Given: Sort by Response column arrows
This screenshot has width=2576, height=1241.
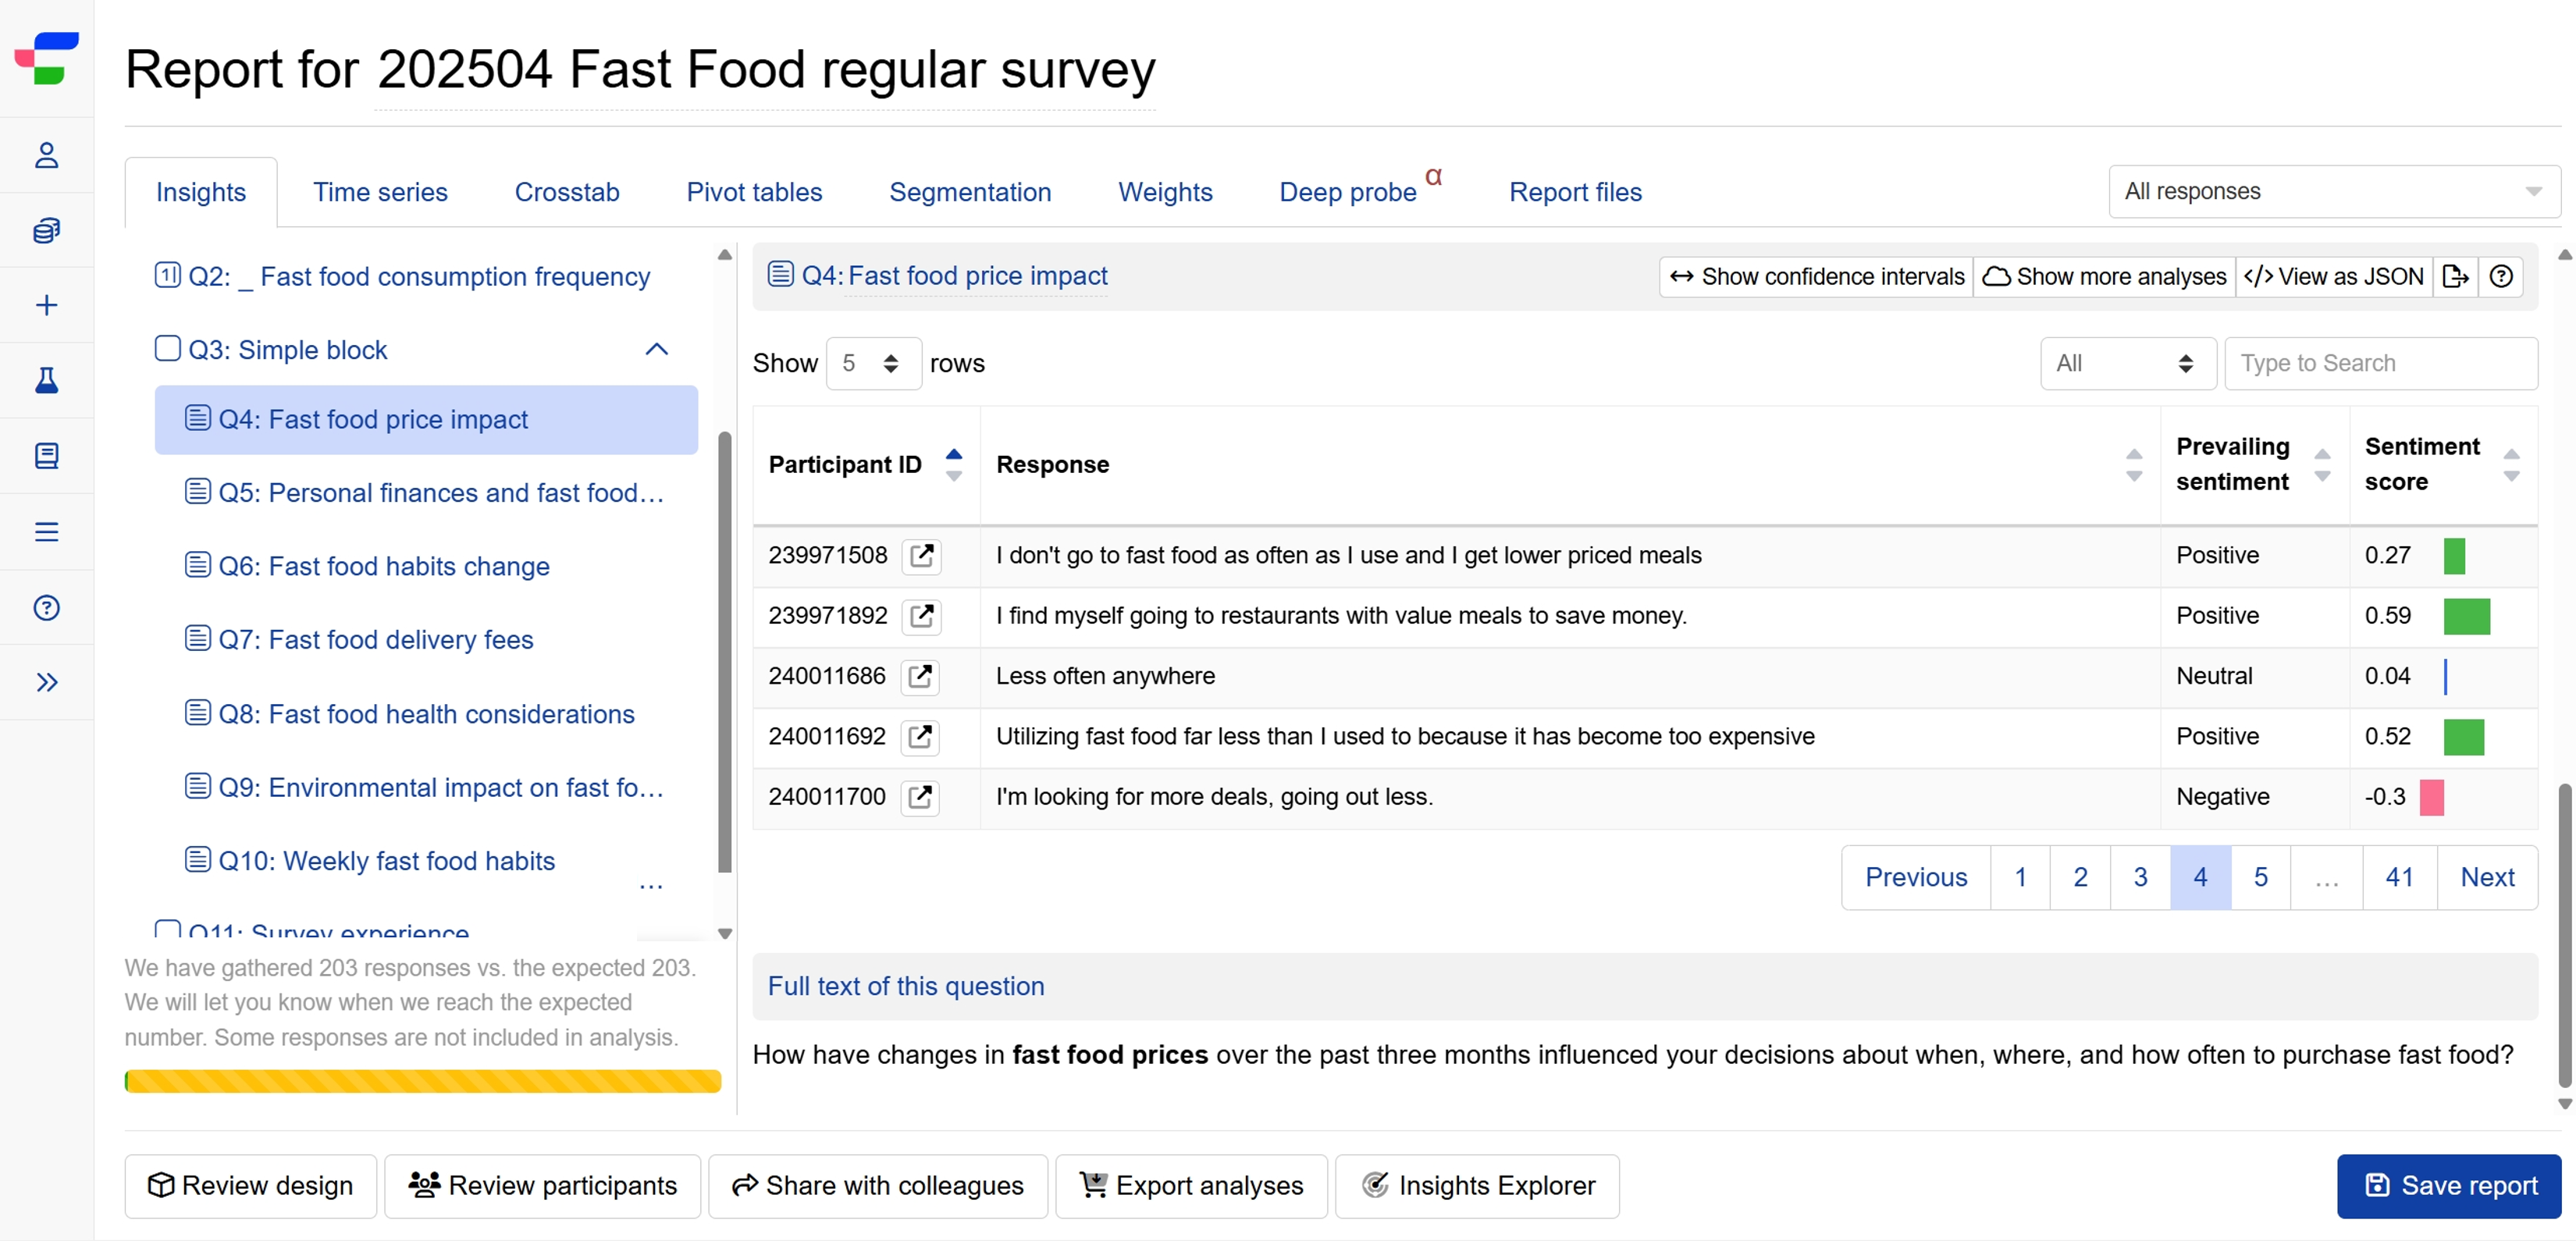Looking at the screenshot, I should click(x=2133, y=465).
